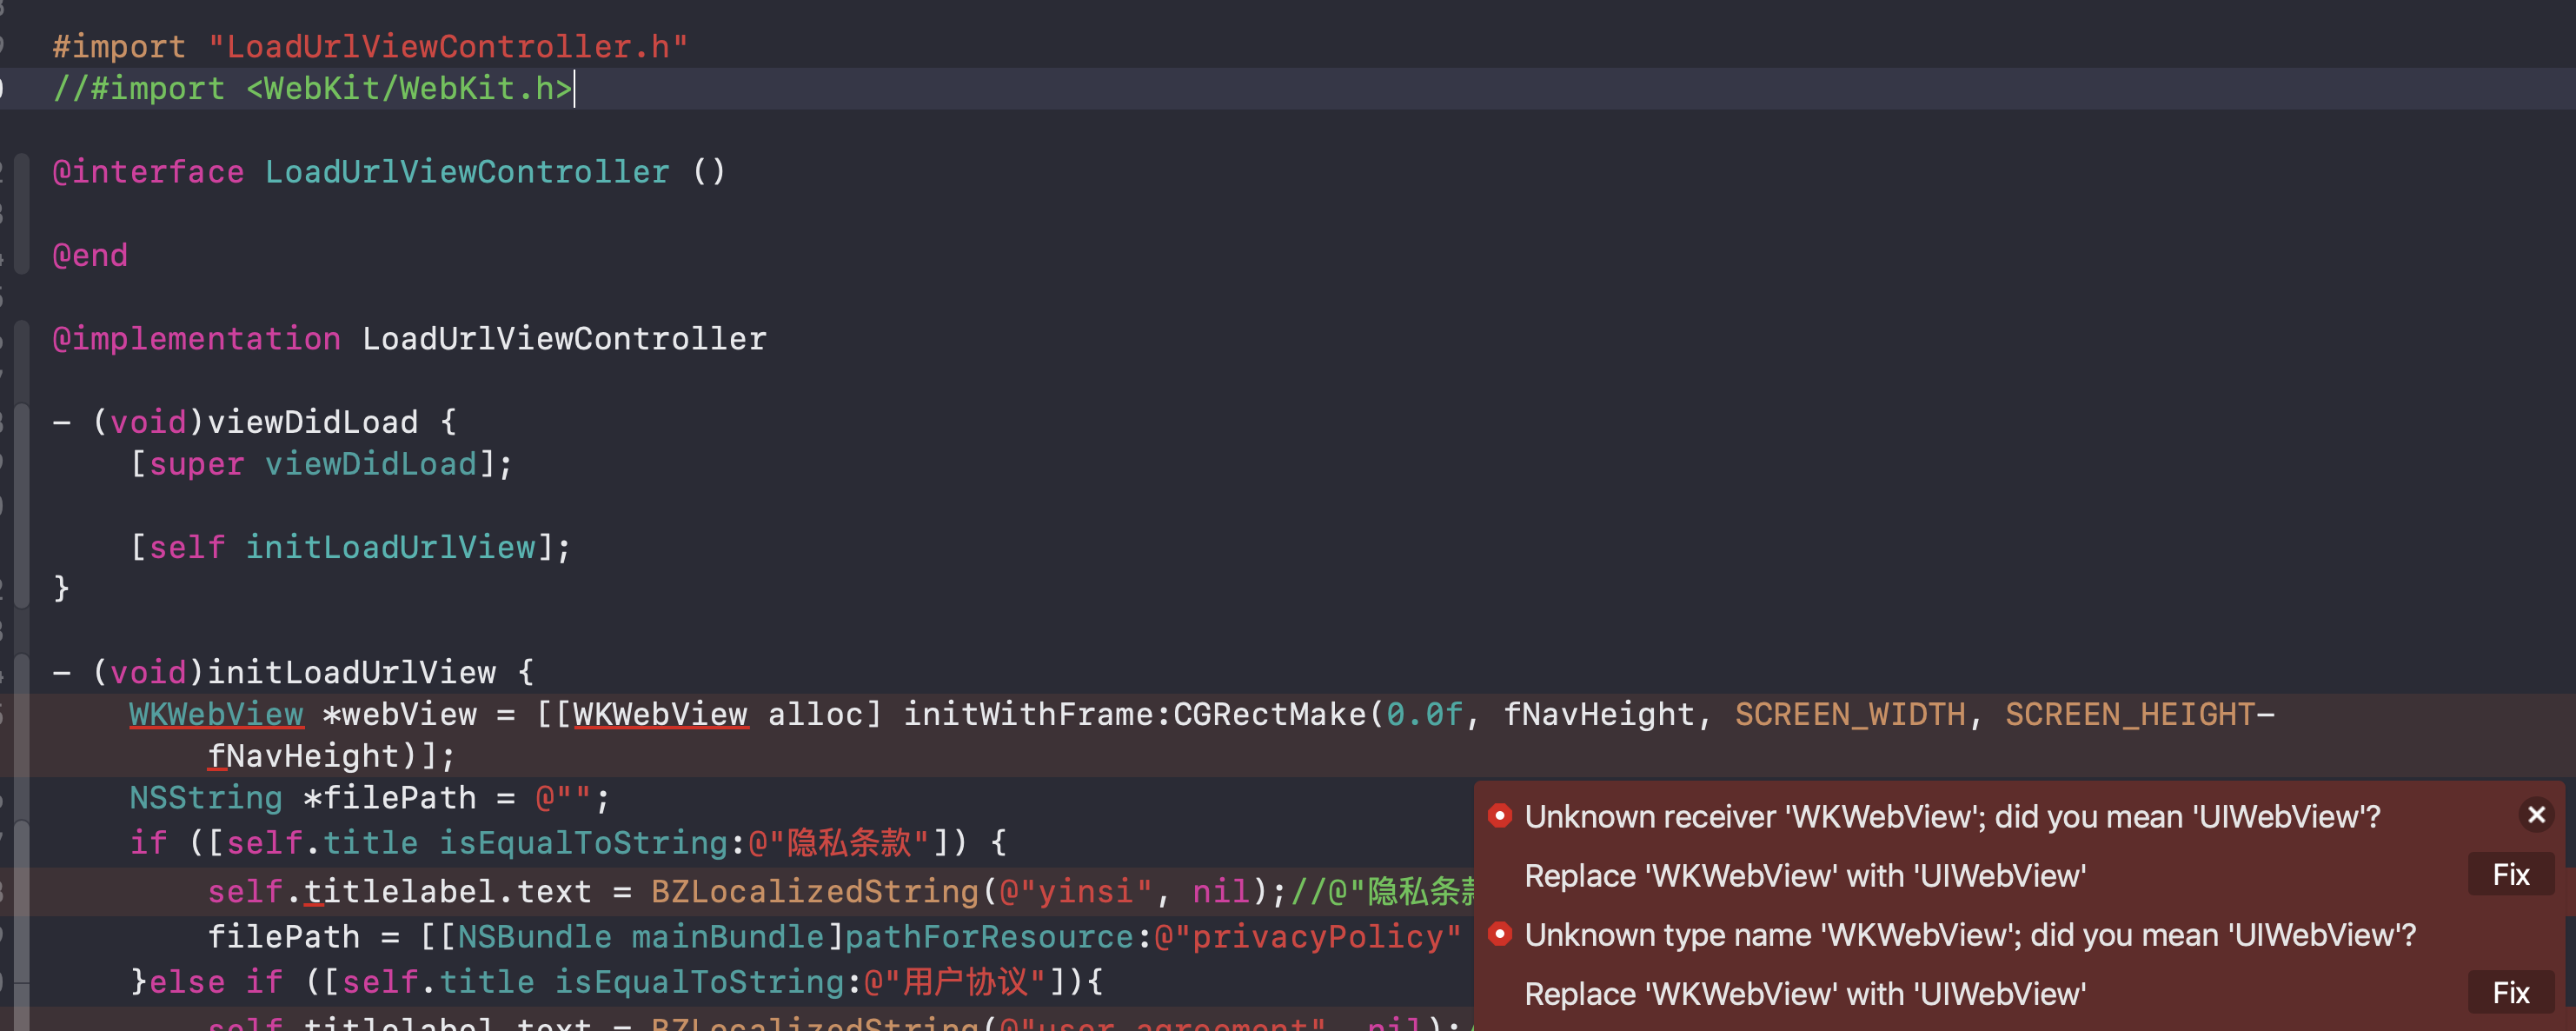The height and width of the screenshot is (1031, 2576).
Task: Select the first 'Replace WKWebView with UIWebView' suggestion
Action: tap(1804, 876)
